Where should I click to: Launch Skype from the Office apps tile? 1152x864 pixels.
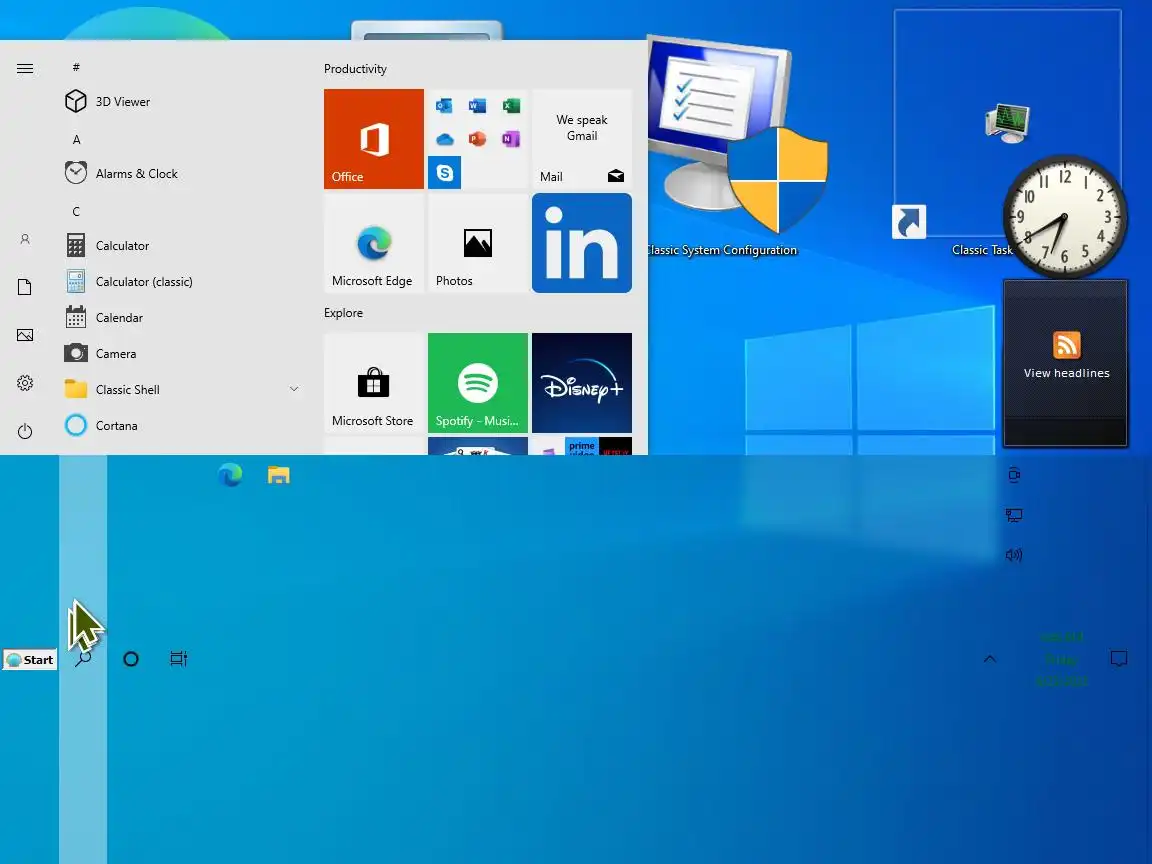pos(444,173)
